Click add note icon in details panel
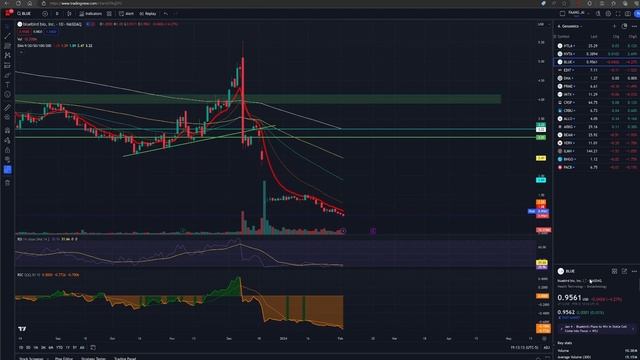 point(624,271)
